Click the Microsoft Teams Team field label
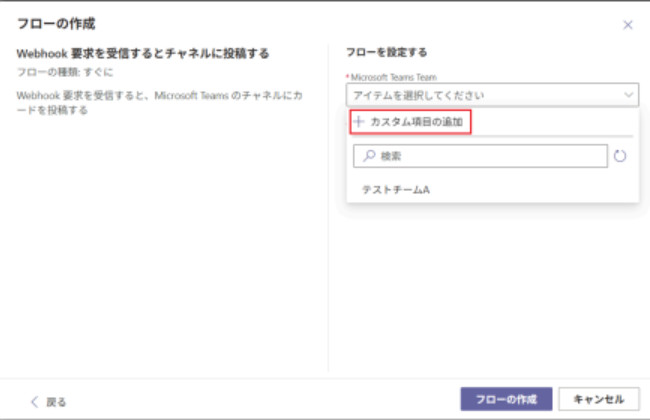This screenshot has height=420, width=650. pyautogui.click(x=394, y=77)
